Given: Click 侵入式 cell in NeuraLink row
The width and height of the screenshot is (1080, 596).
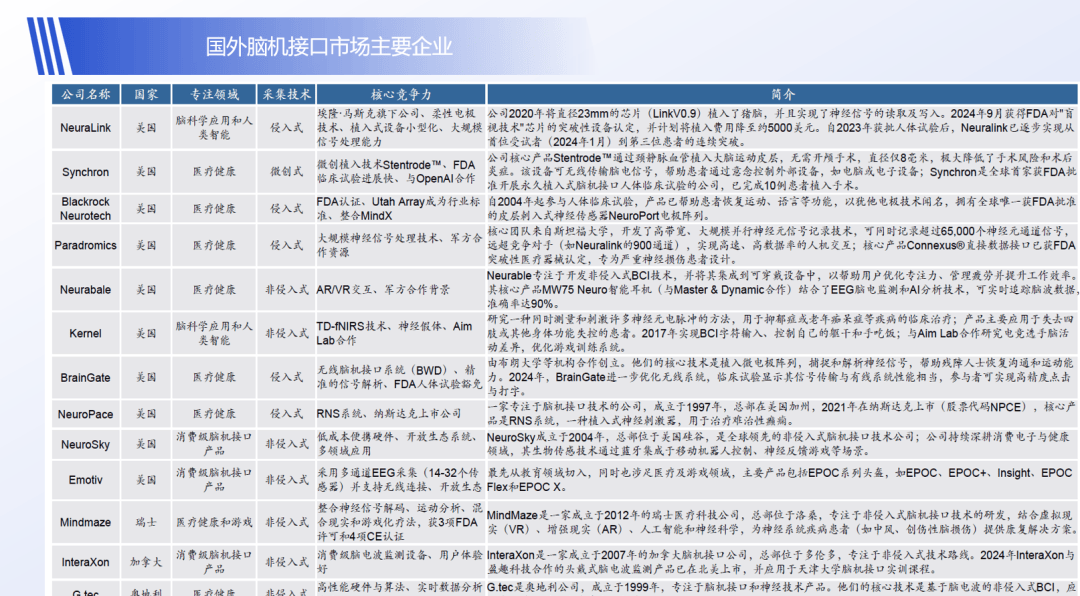Looking at the screenshot, I should coord(287,127).
